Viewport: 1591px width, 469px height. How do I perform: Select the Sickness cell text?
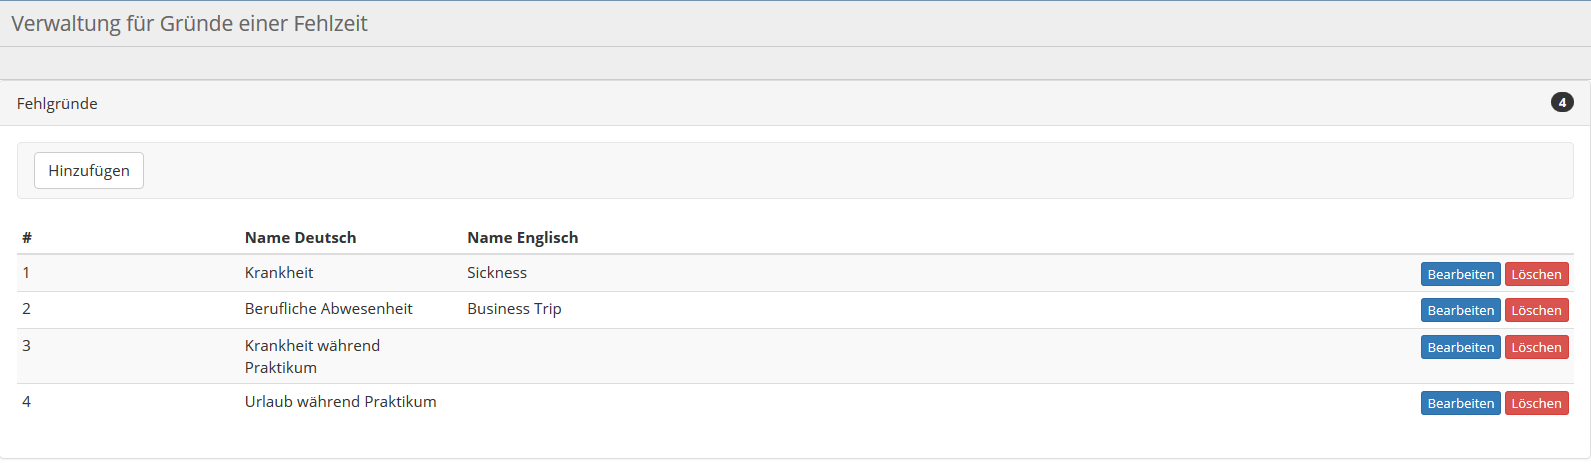pyautogui.click(x=497, y=273)
